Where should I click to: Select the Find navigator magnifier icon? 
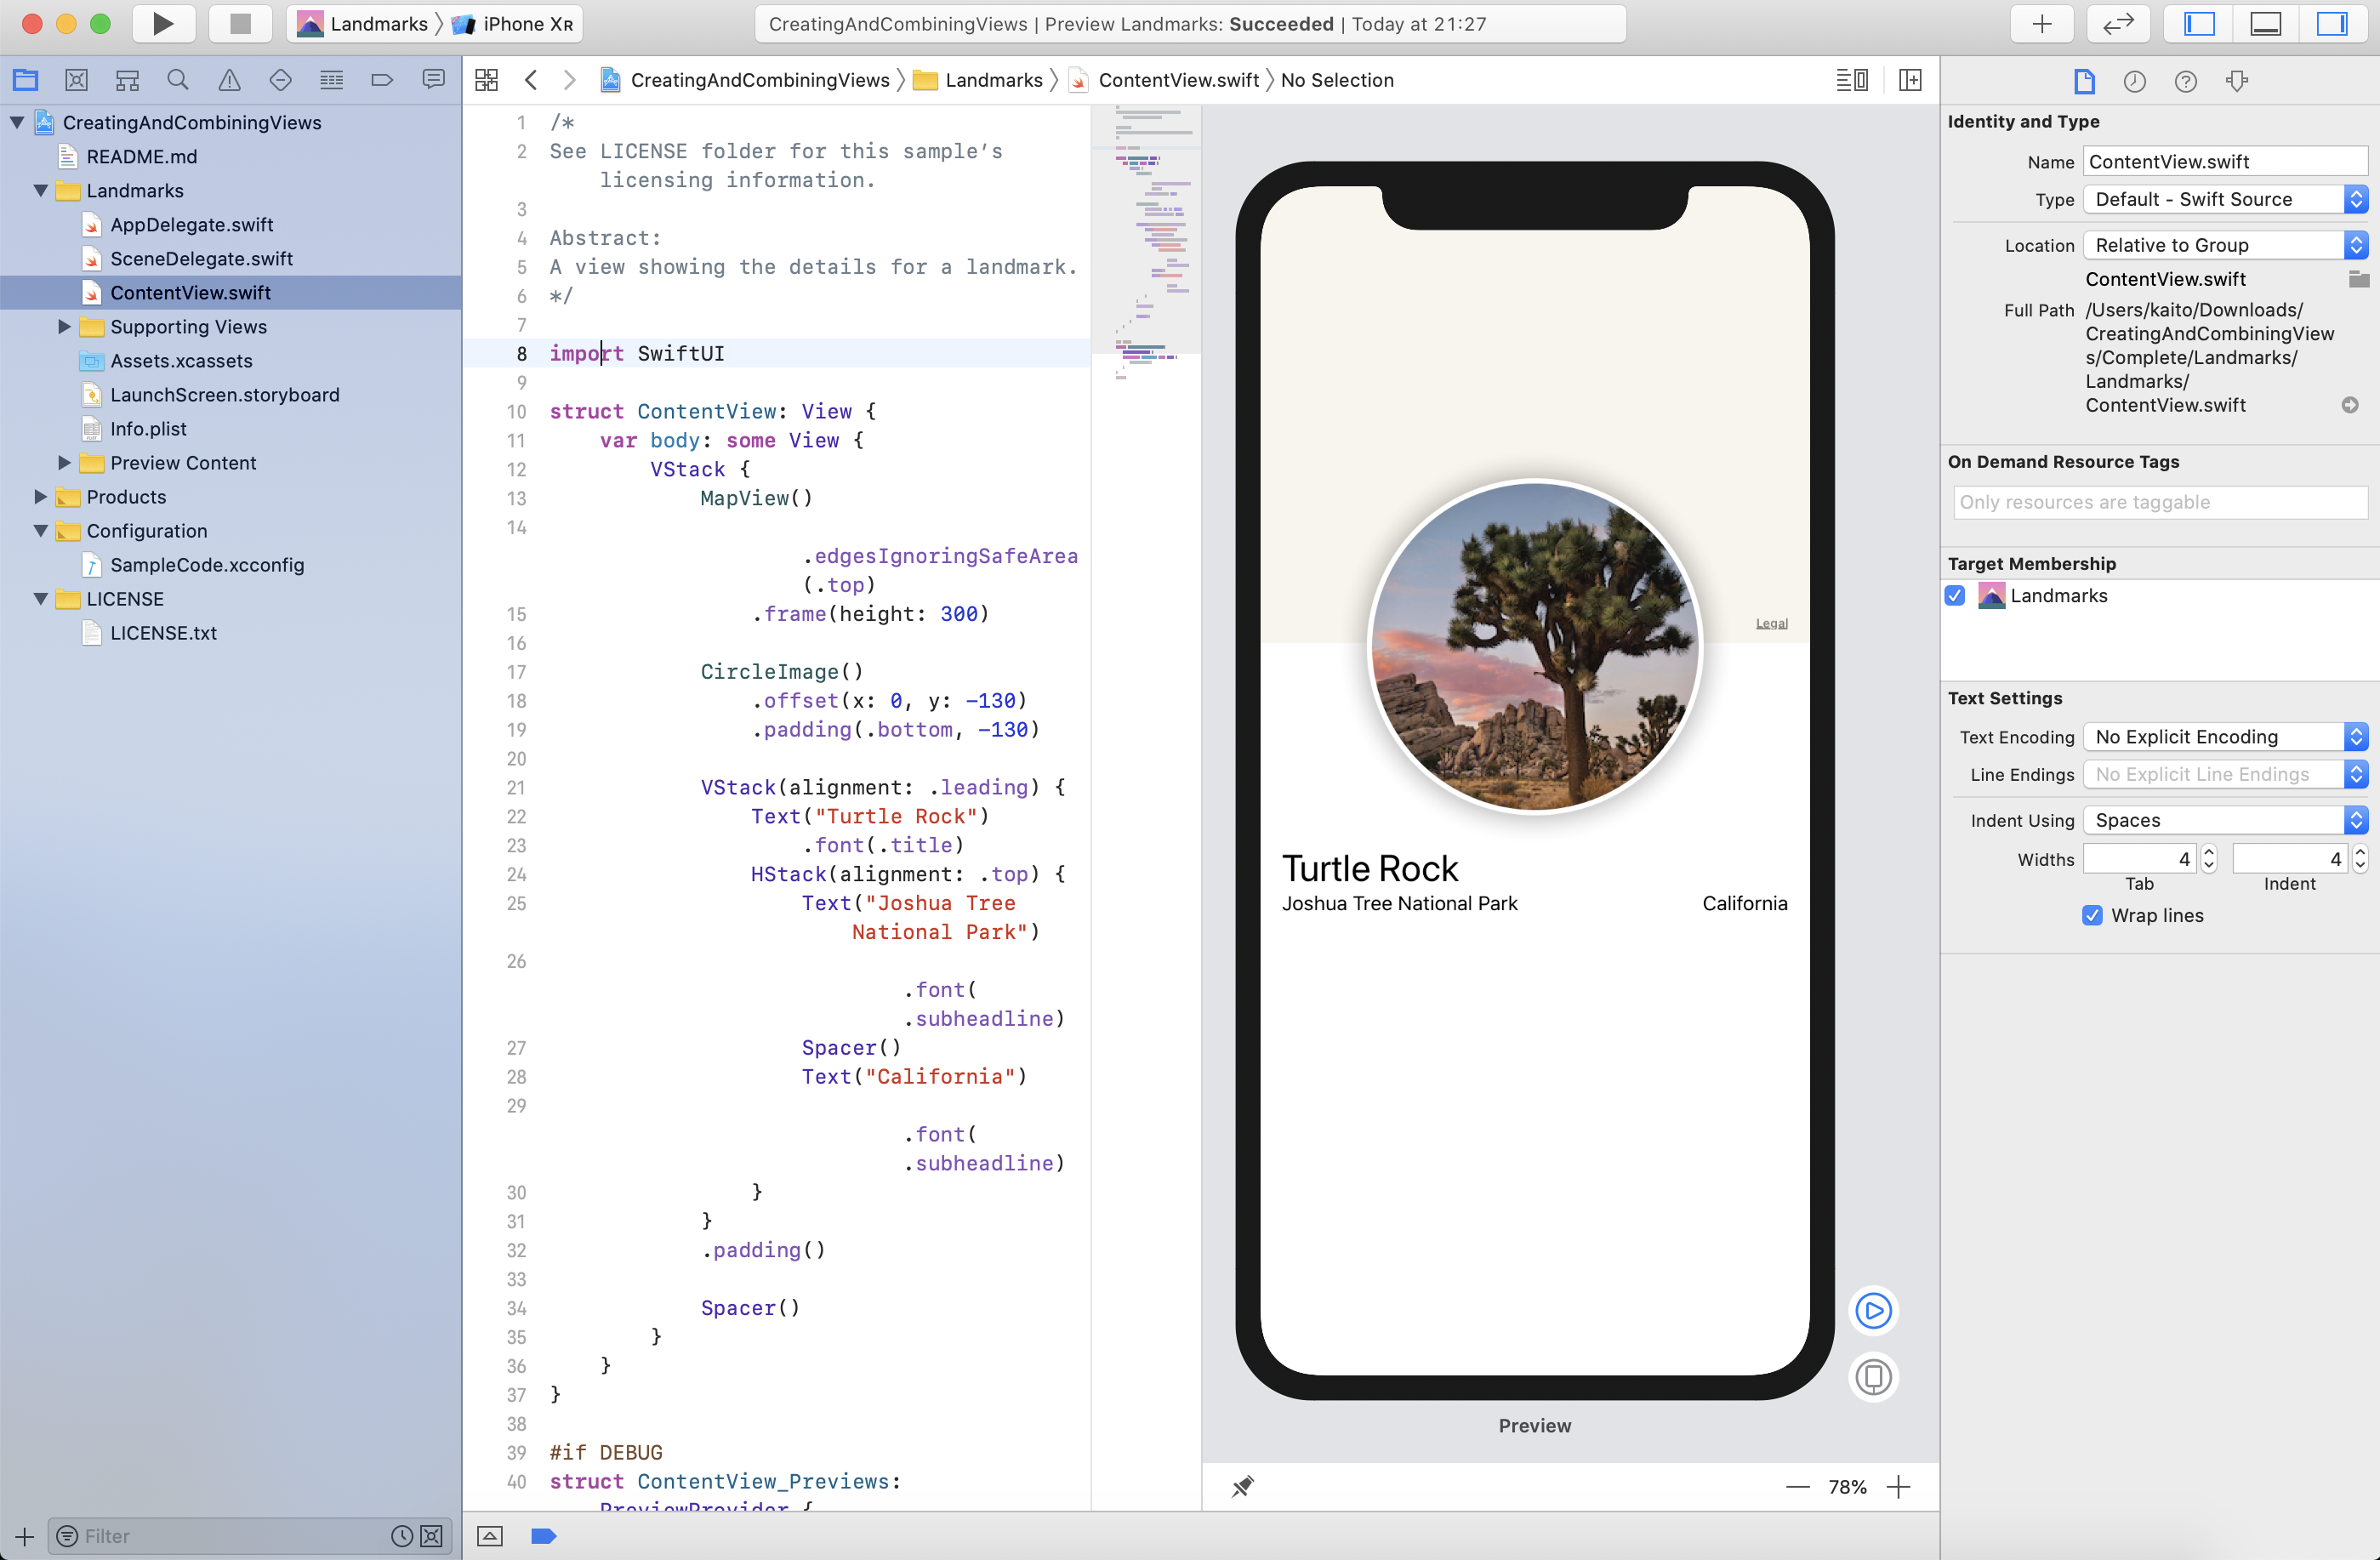178,80
